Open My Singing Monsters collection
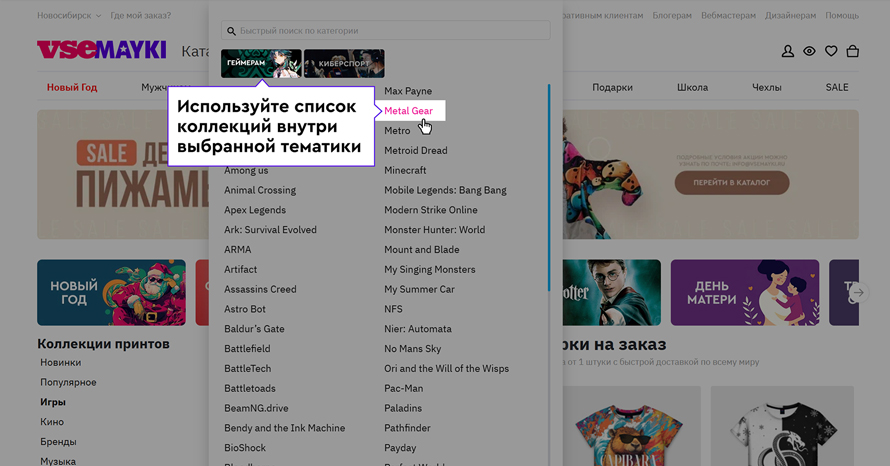This screenshot has height=466, width=890. coord(430,270)
